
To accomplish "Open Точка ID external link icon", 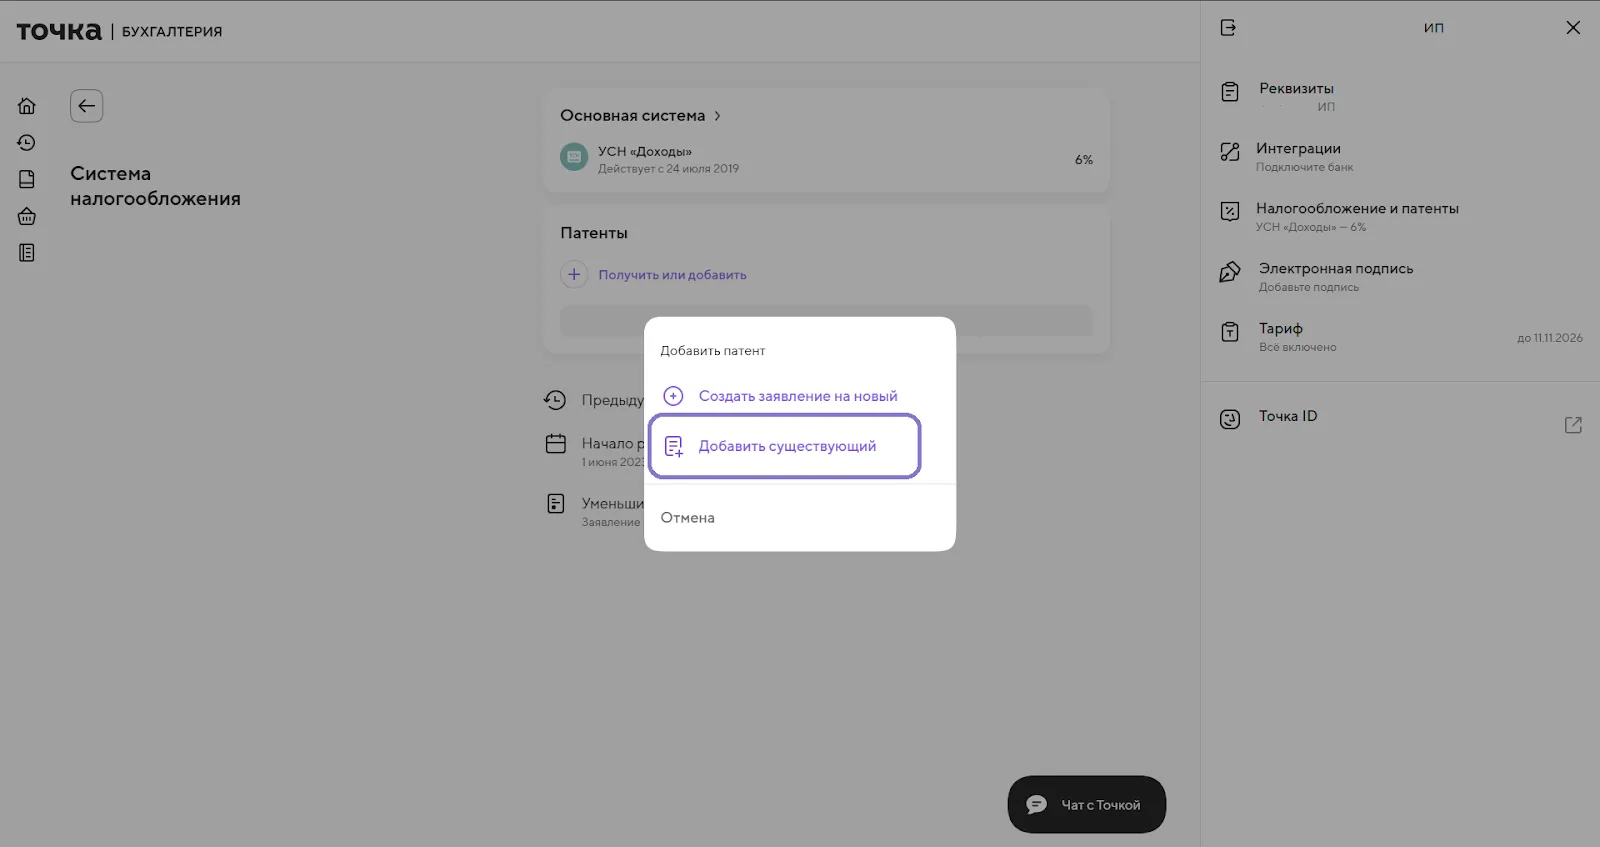I will 1573,425.
